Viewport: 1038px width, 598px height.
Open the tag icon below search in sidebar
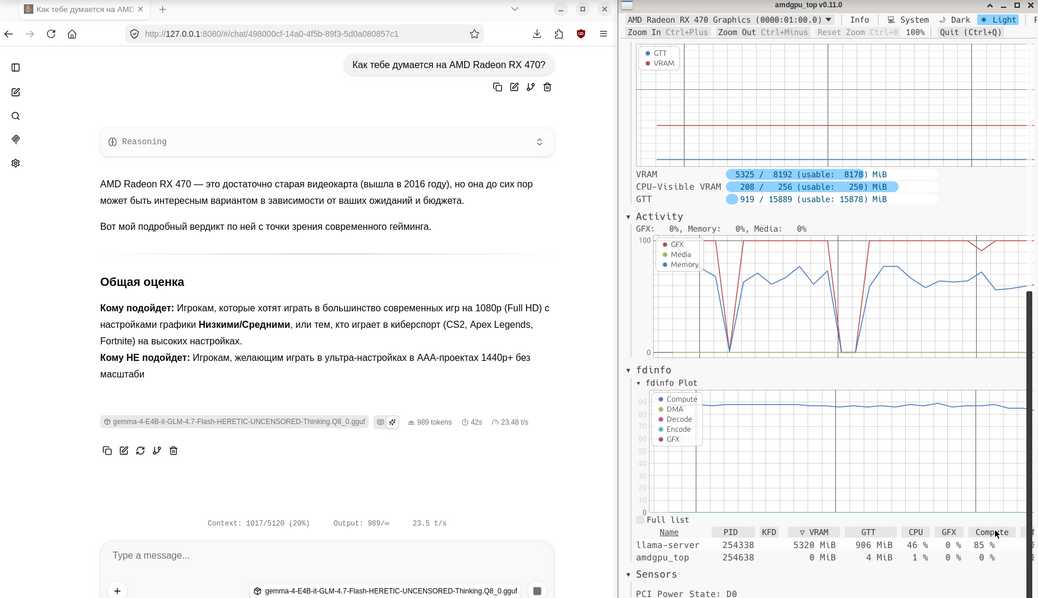point(16,139)
